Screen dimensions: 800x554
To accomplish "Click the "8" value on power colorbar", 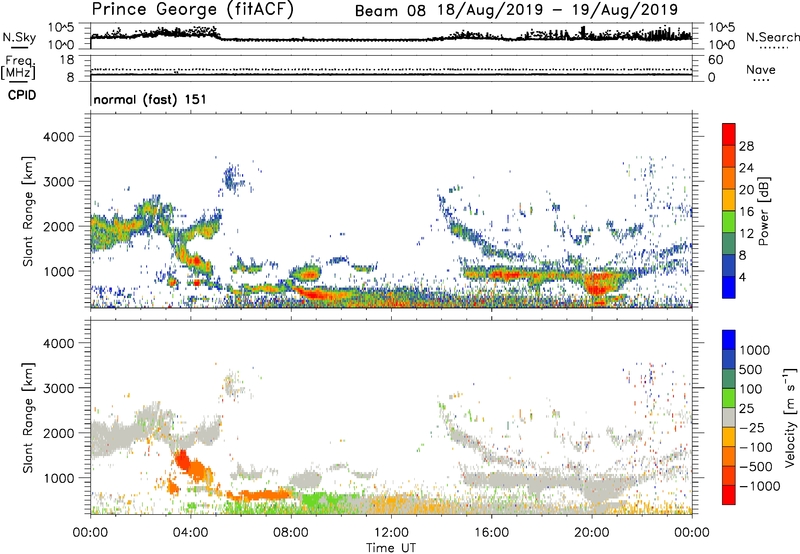I will point(743,256).
